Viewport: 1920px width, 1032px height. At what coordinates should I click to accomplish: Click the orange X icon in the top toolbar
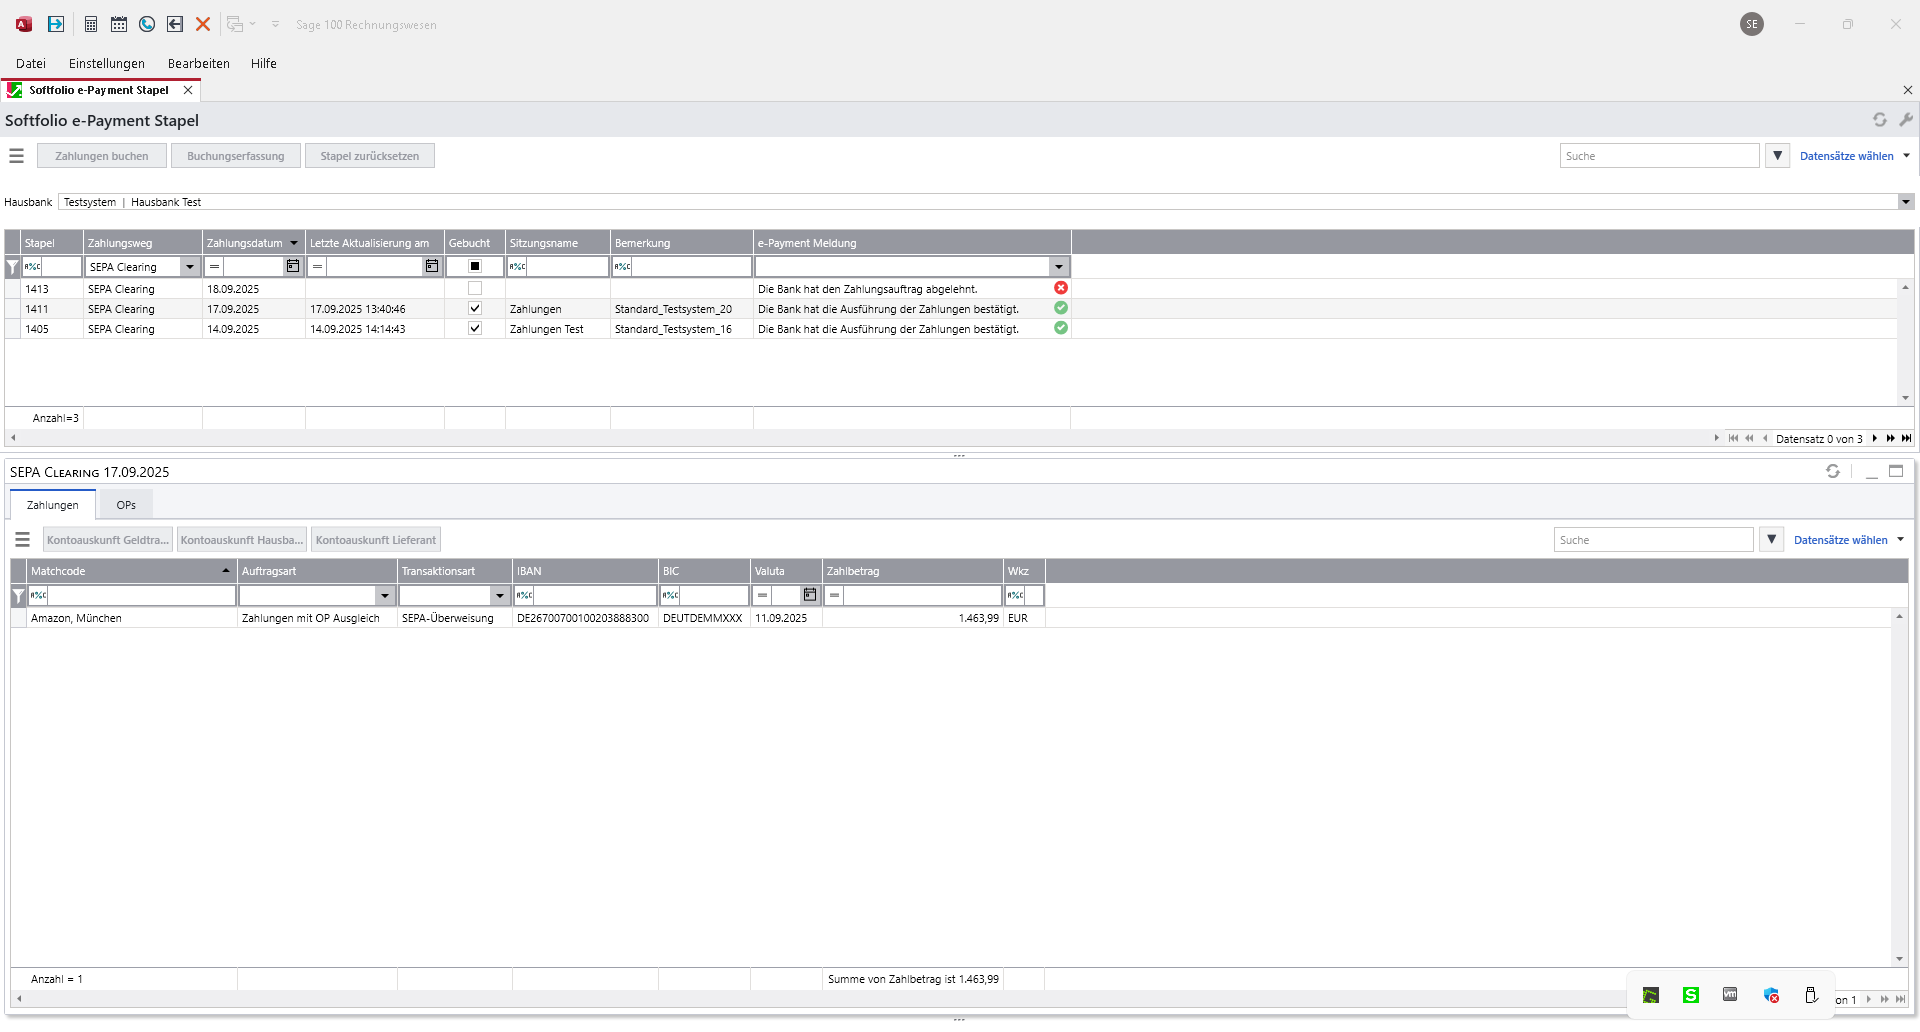pos(203,24)
